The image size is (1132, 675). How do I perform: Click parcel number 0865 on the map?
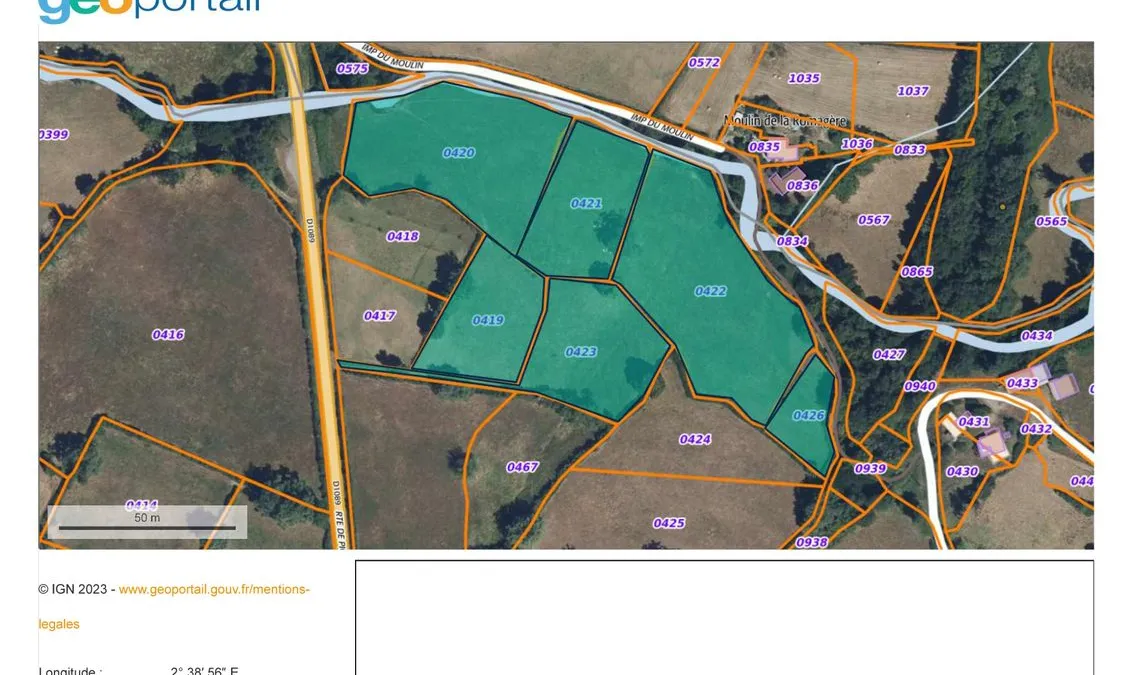917,271
